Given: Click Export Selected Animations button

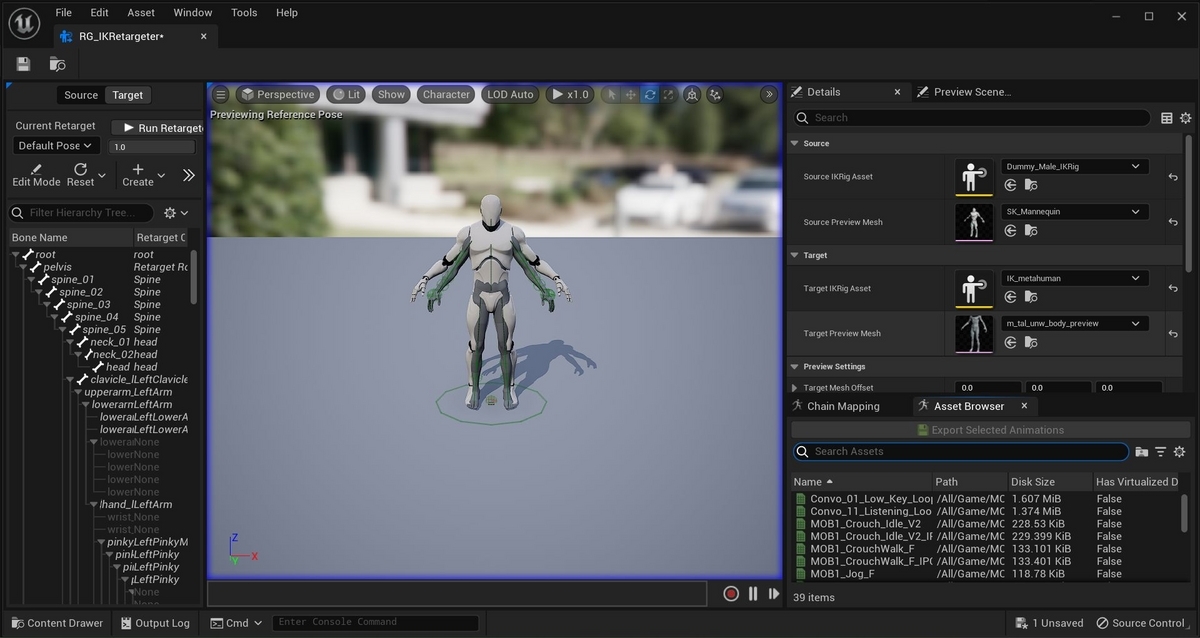Looking at the screenshot, I should [990, 430].
